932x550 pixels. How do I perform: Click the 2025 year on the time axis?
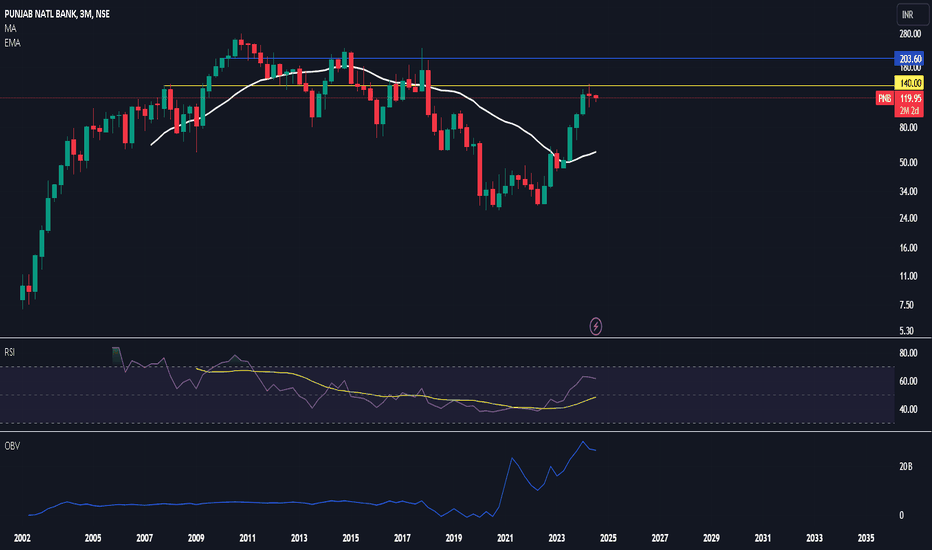click(608, 538)
